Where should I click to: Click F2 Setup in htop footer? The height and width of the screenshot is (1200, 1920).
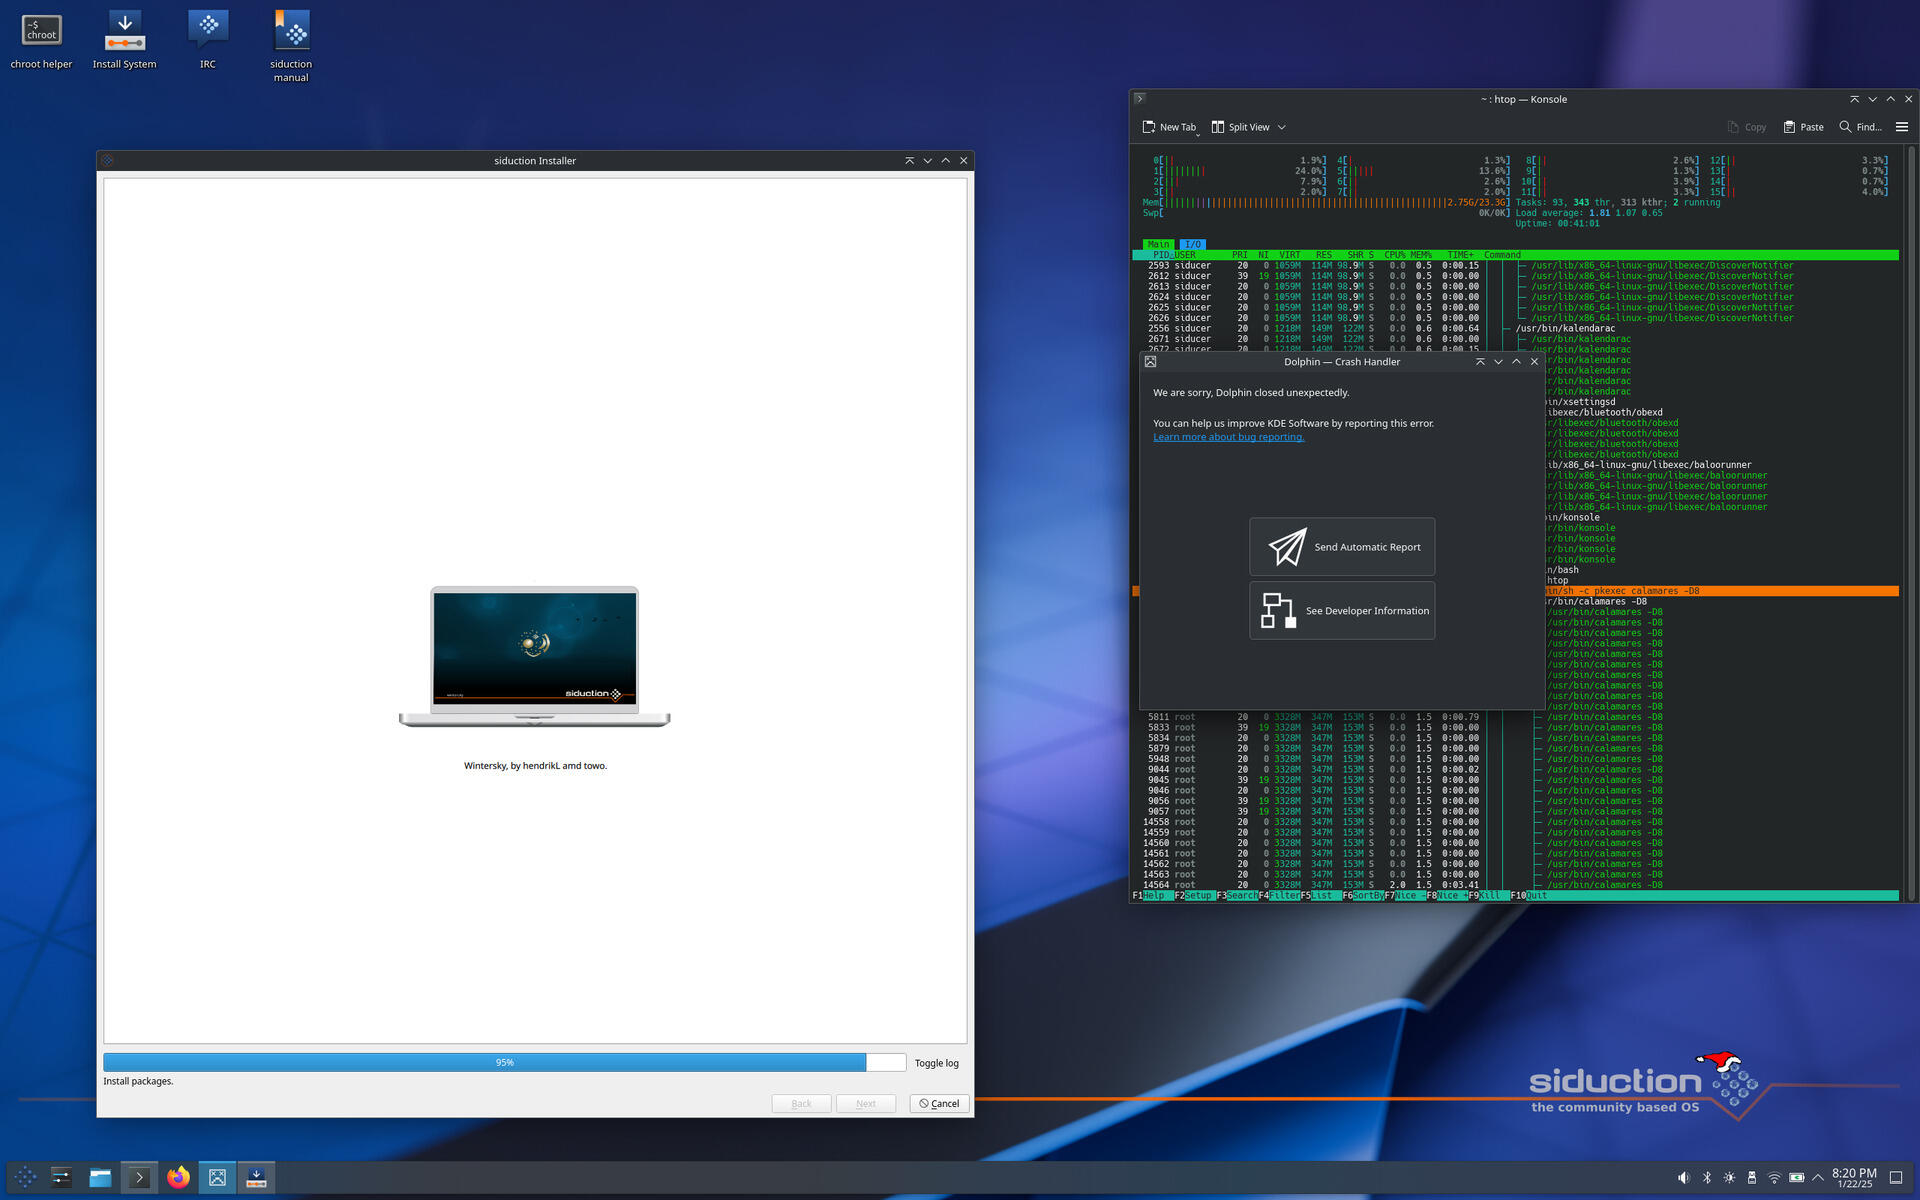tap(1193, 896)
